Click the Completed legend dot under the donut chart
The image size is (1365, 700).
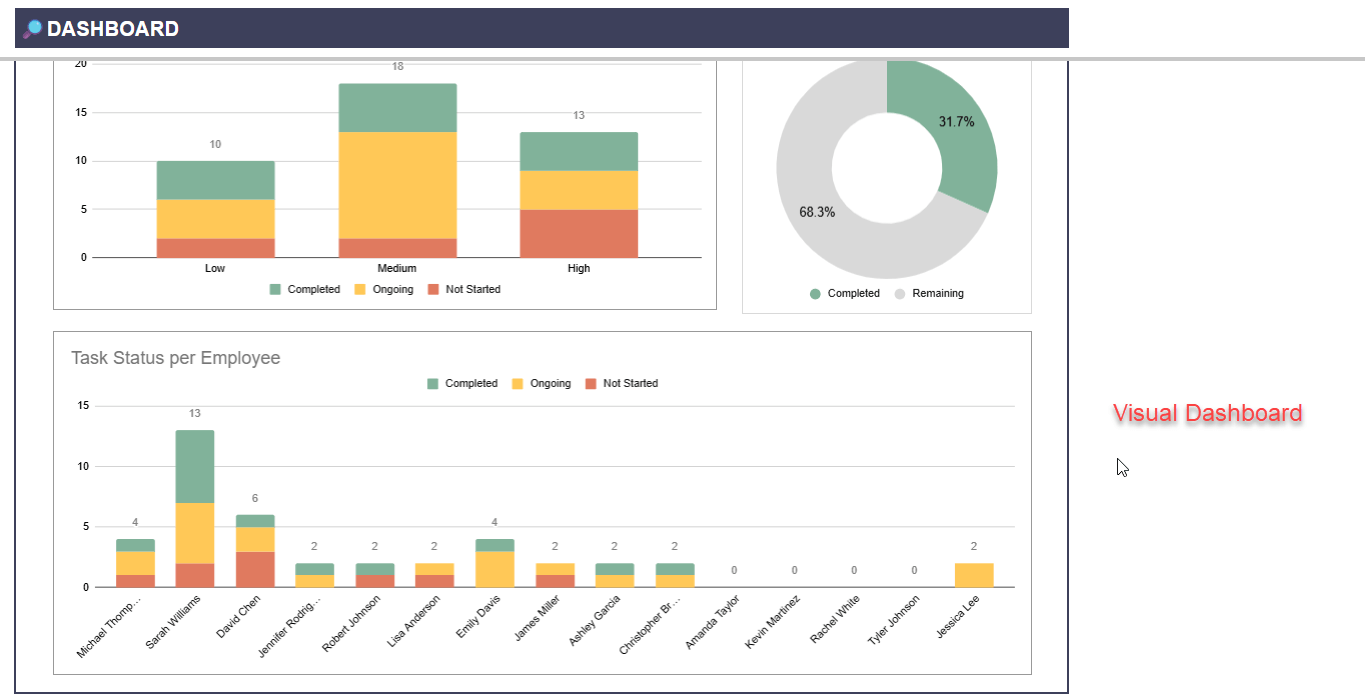[815, 293]
